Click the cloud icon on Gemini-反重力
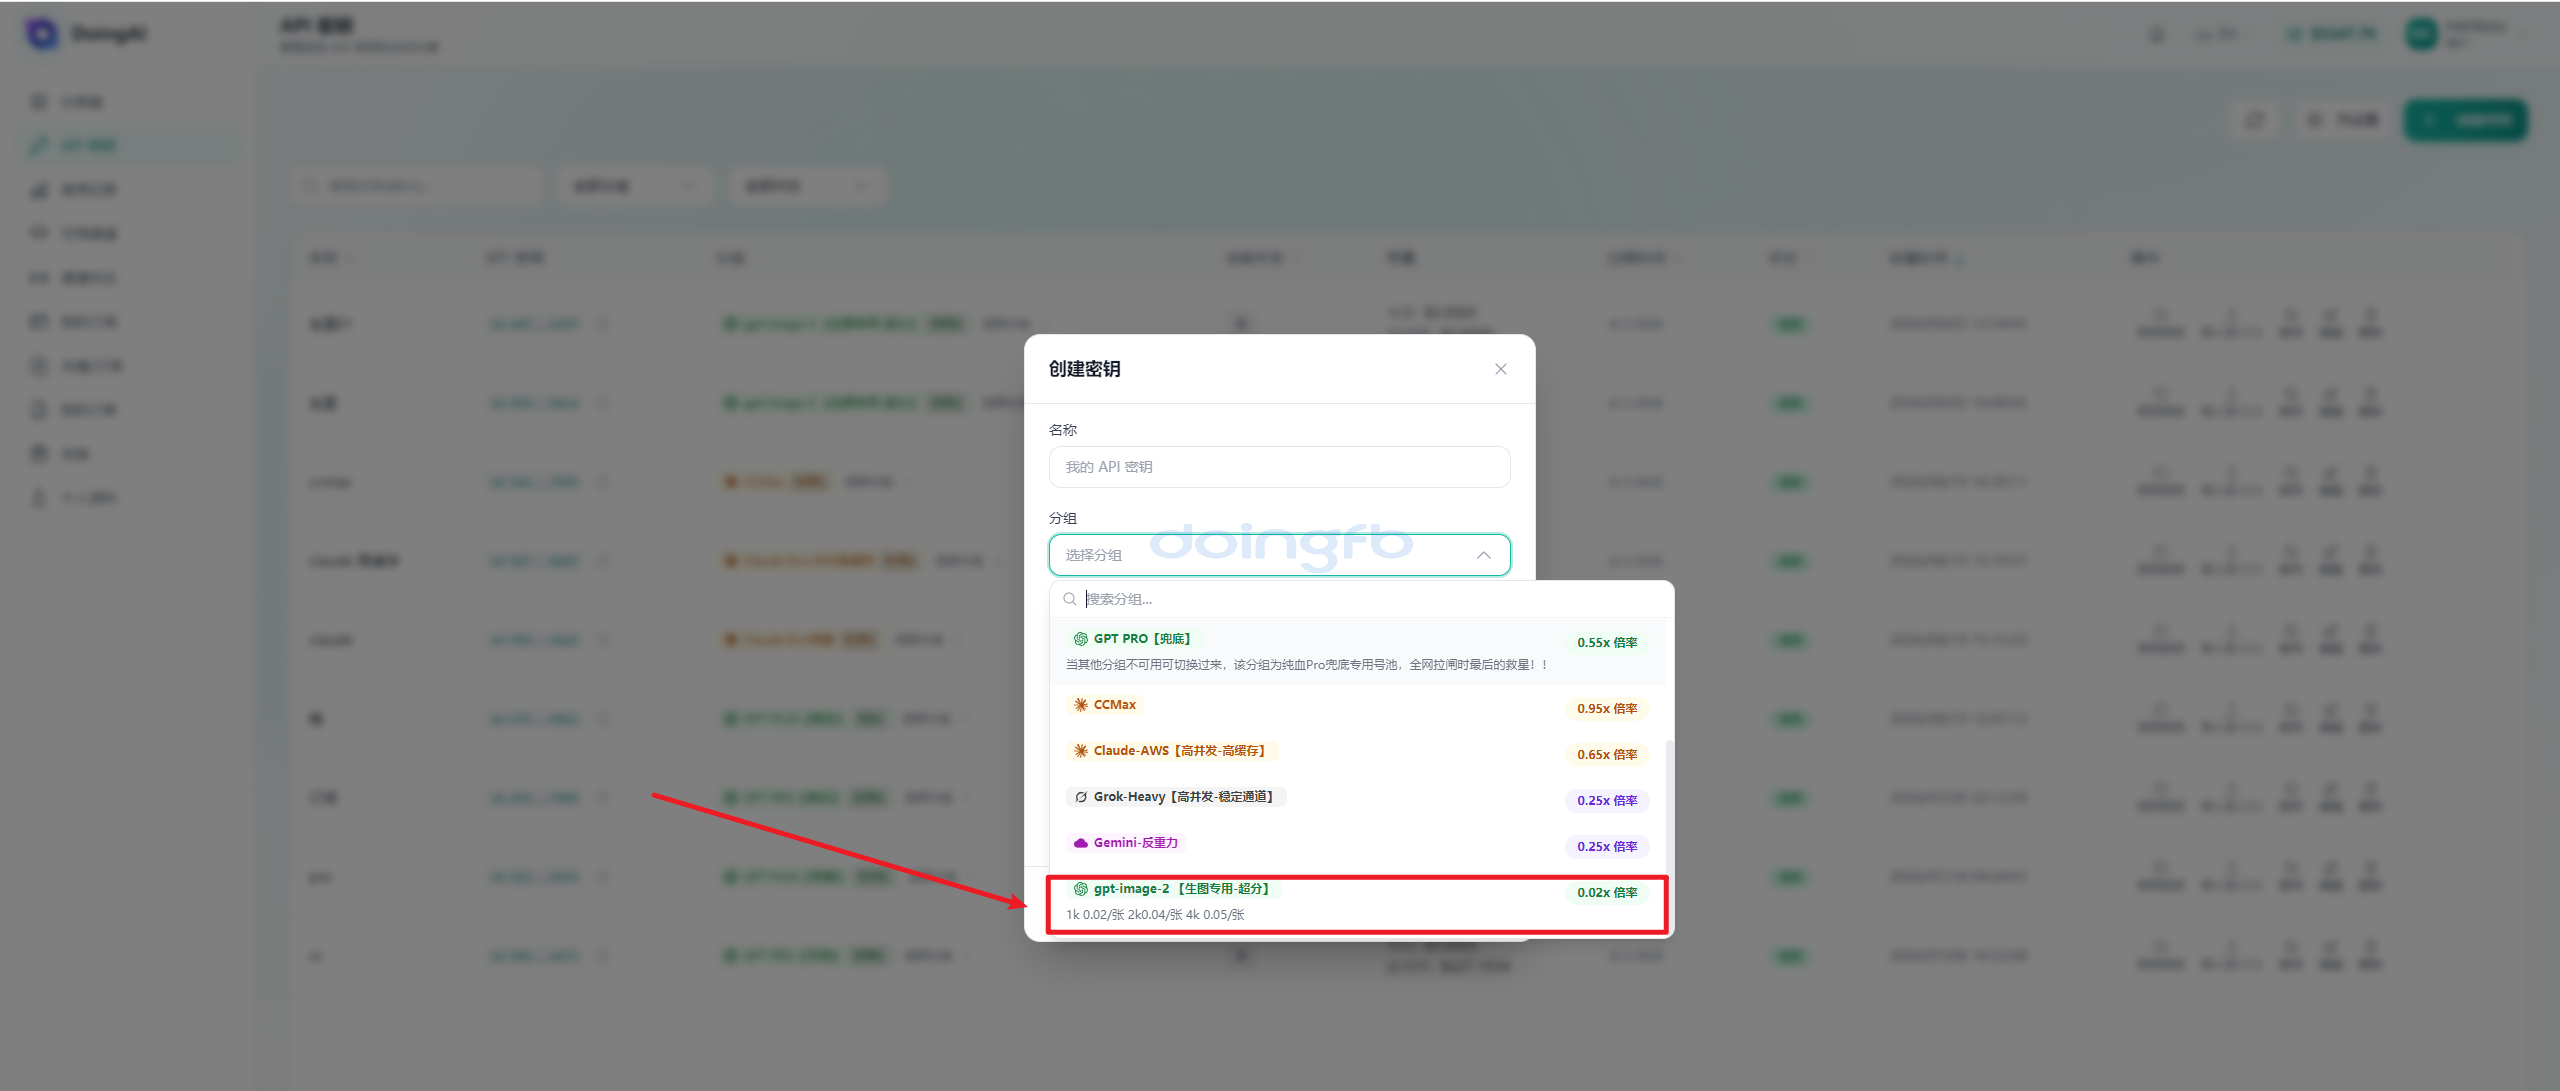 click(x=1081, y=843)
